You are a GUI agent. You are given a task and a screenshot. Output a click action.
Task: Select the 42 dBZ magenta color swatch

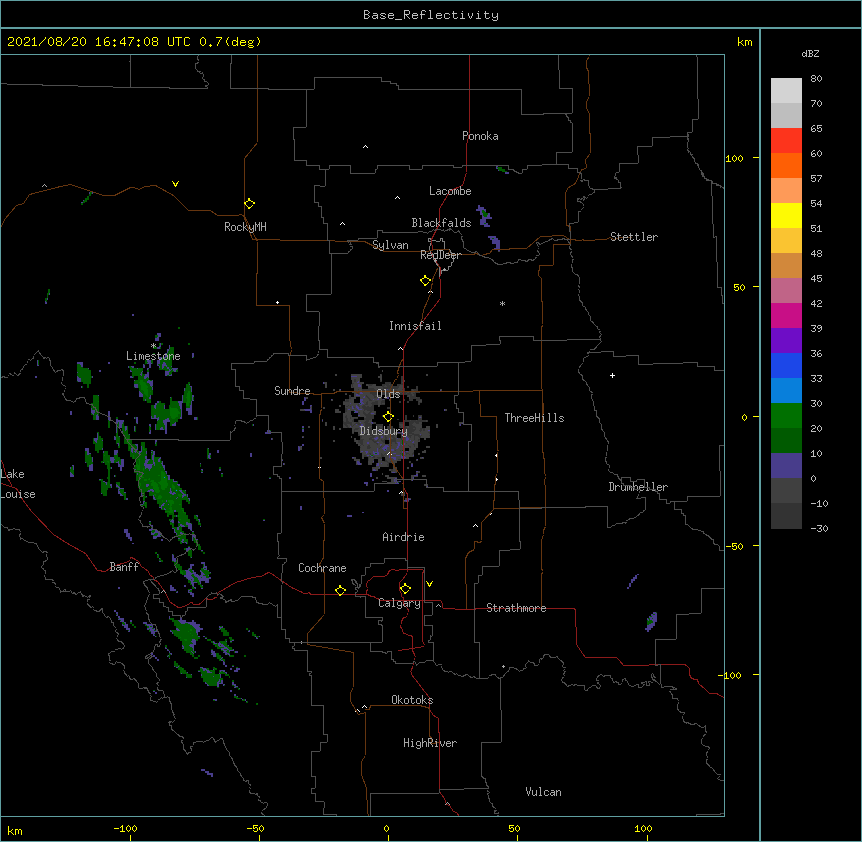point(786,315)
